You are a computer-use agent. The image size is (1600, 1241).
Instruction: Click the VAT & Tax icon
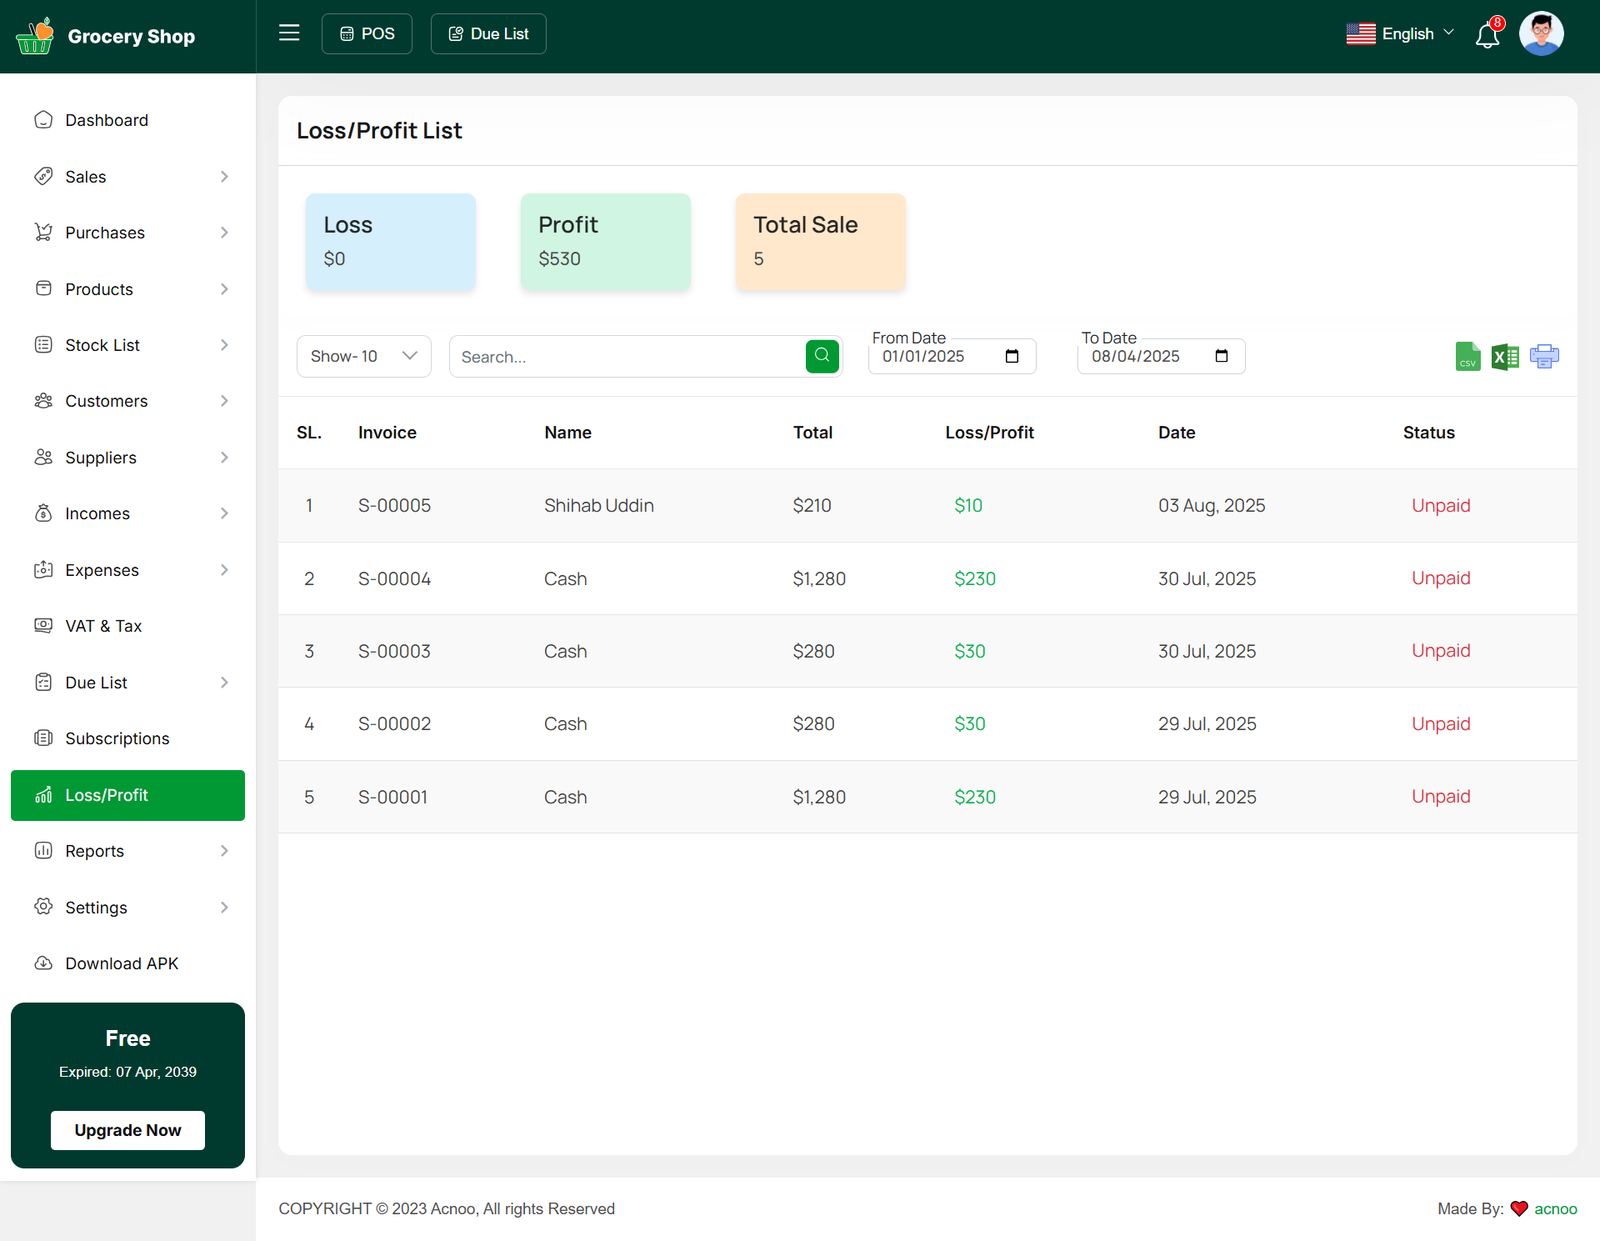coord(43,626)
